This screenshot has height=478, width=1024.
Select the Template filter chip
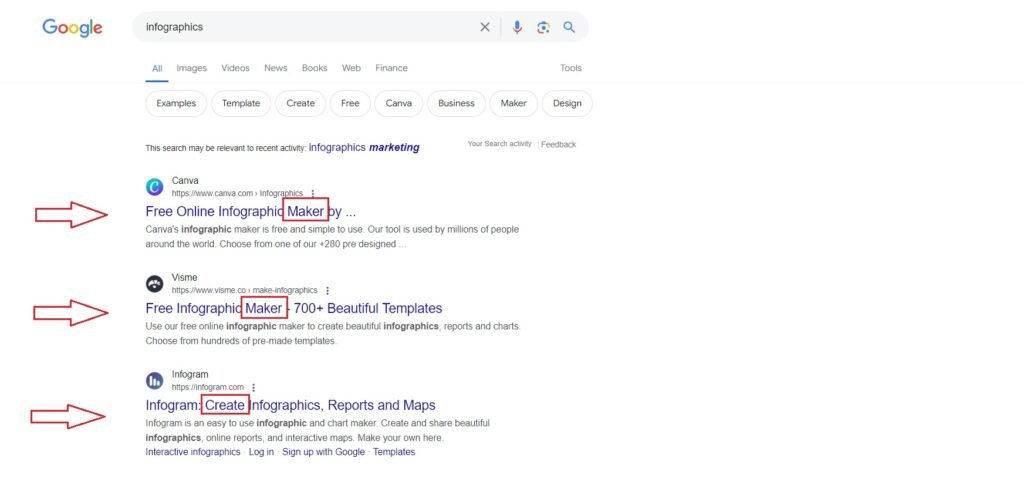tap(241, 103)
